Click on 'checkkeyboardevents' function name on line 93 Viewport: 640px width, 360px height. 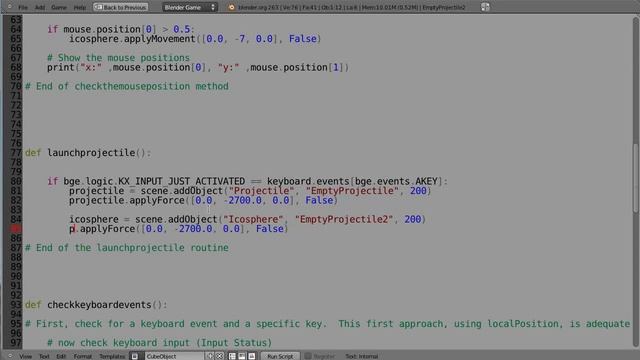point(99,305)
